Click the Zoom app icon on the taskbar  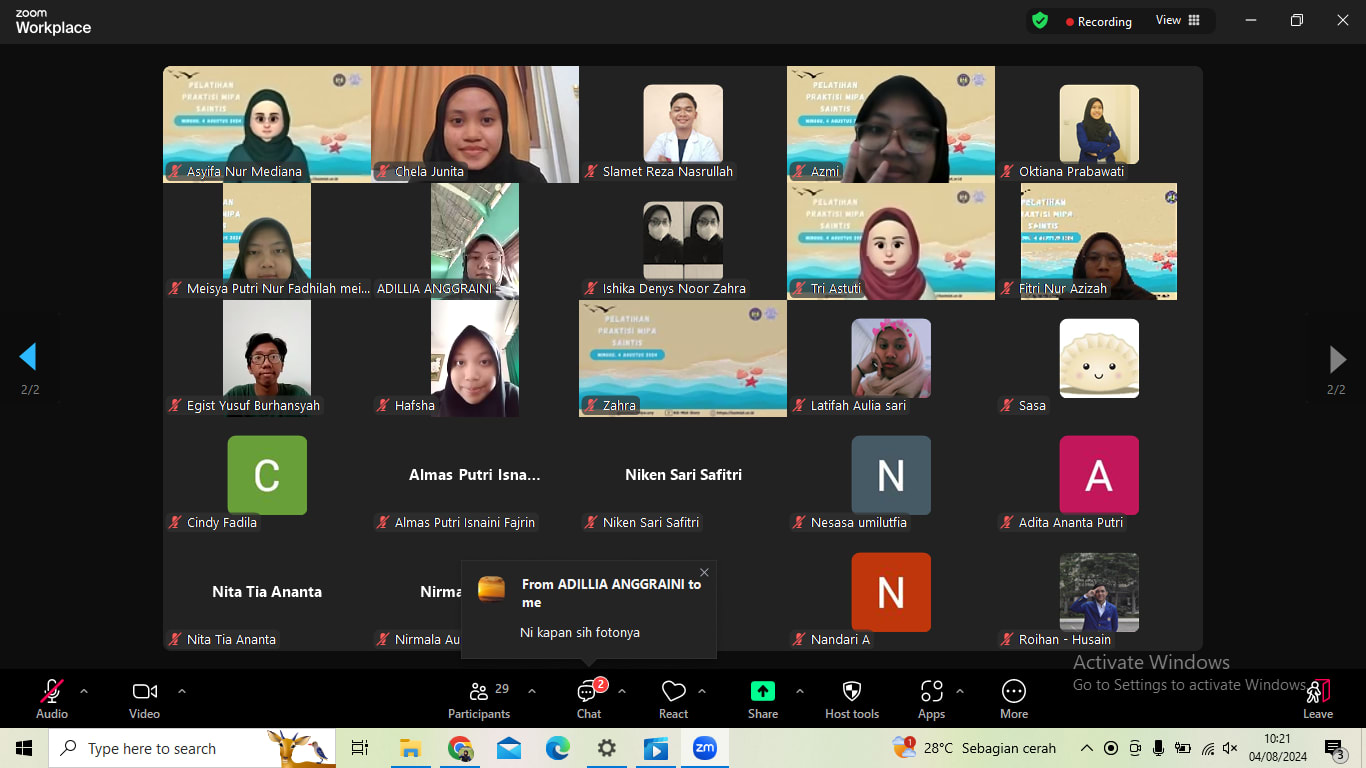tap(705, 748)
